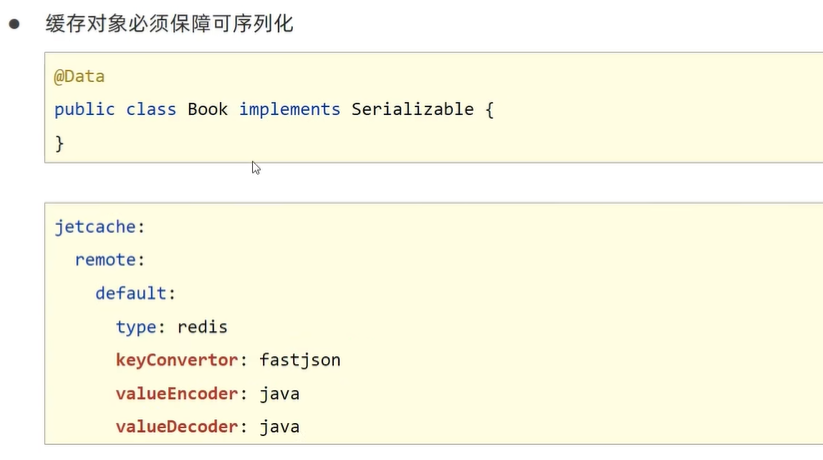Click the "default:" YAML key
The height and width of the screenshot is (460, 823).
click(x=135, y=294)
